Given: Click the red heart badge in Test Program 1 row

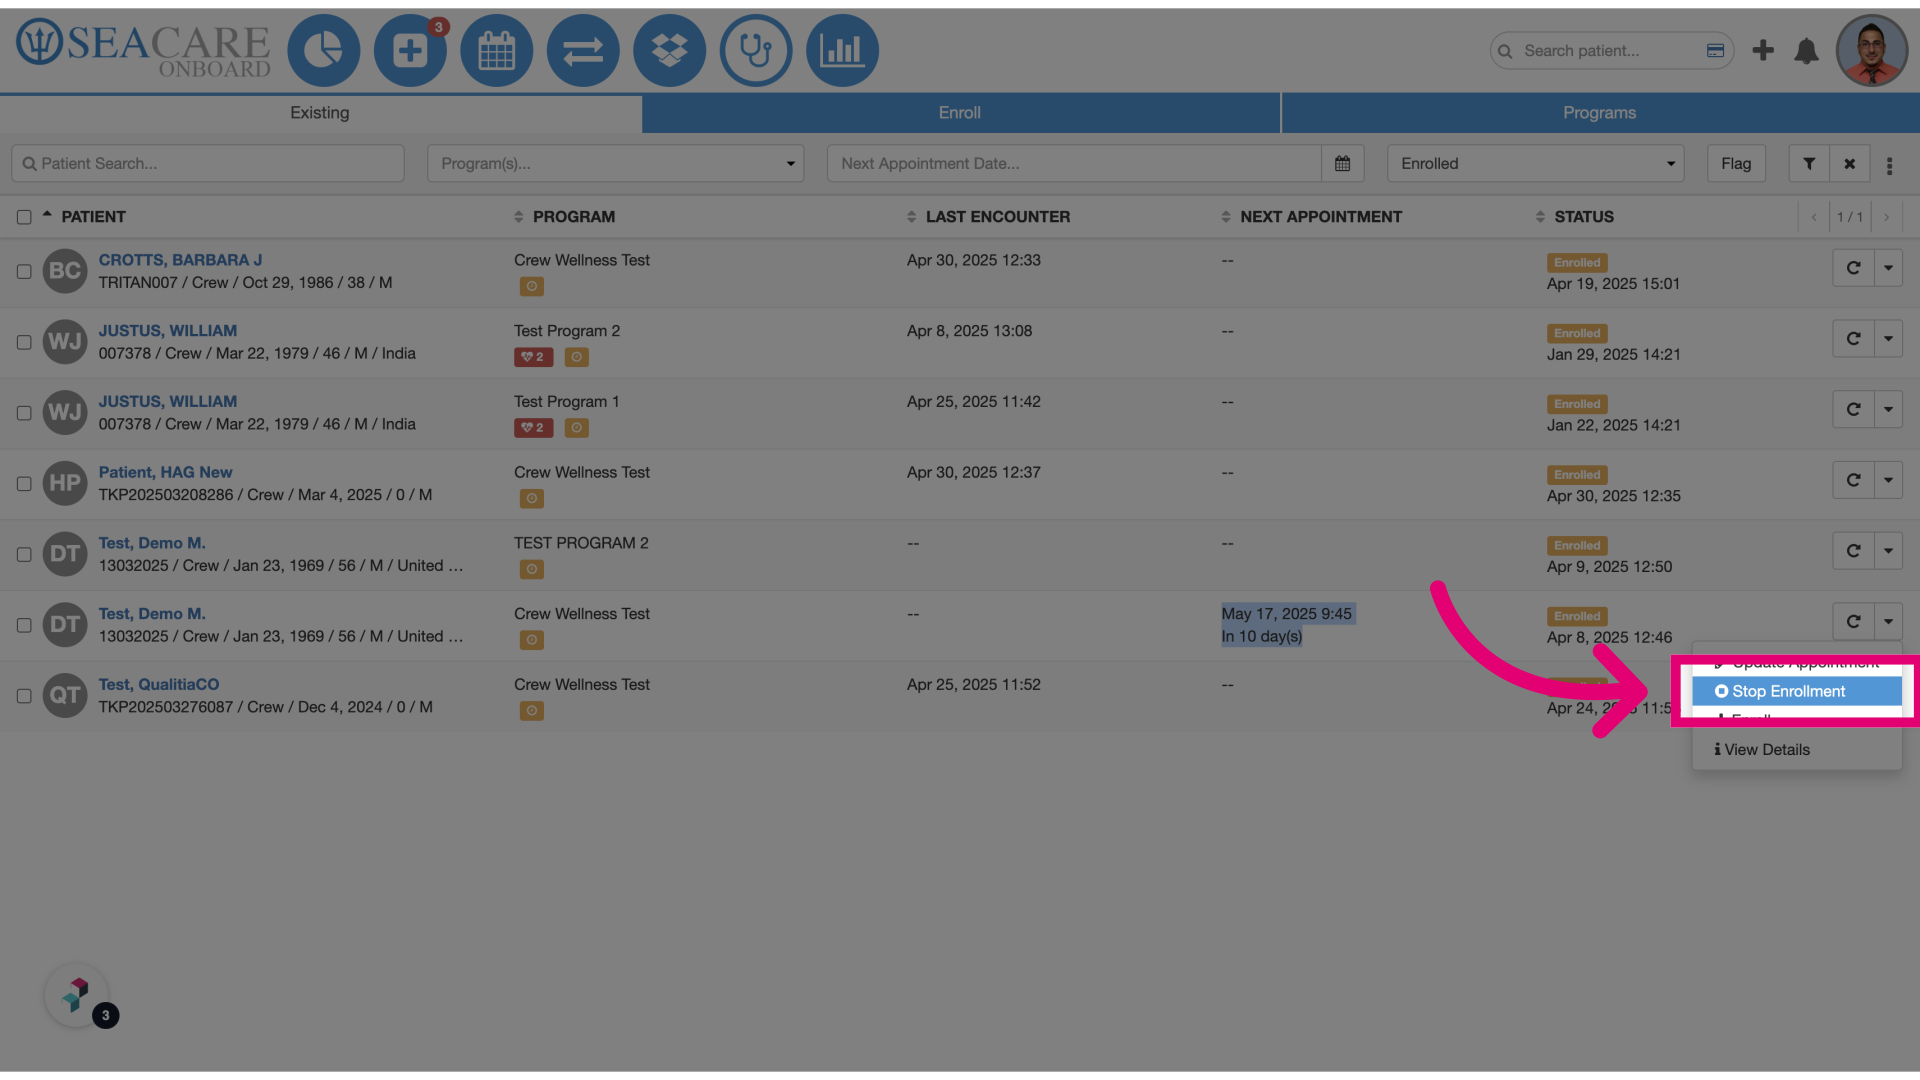Looking at the screenshot, I should (x=533, y=428).
